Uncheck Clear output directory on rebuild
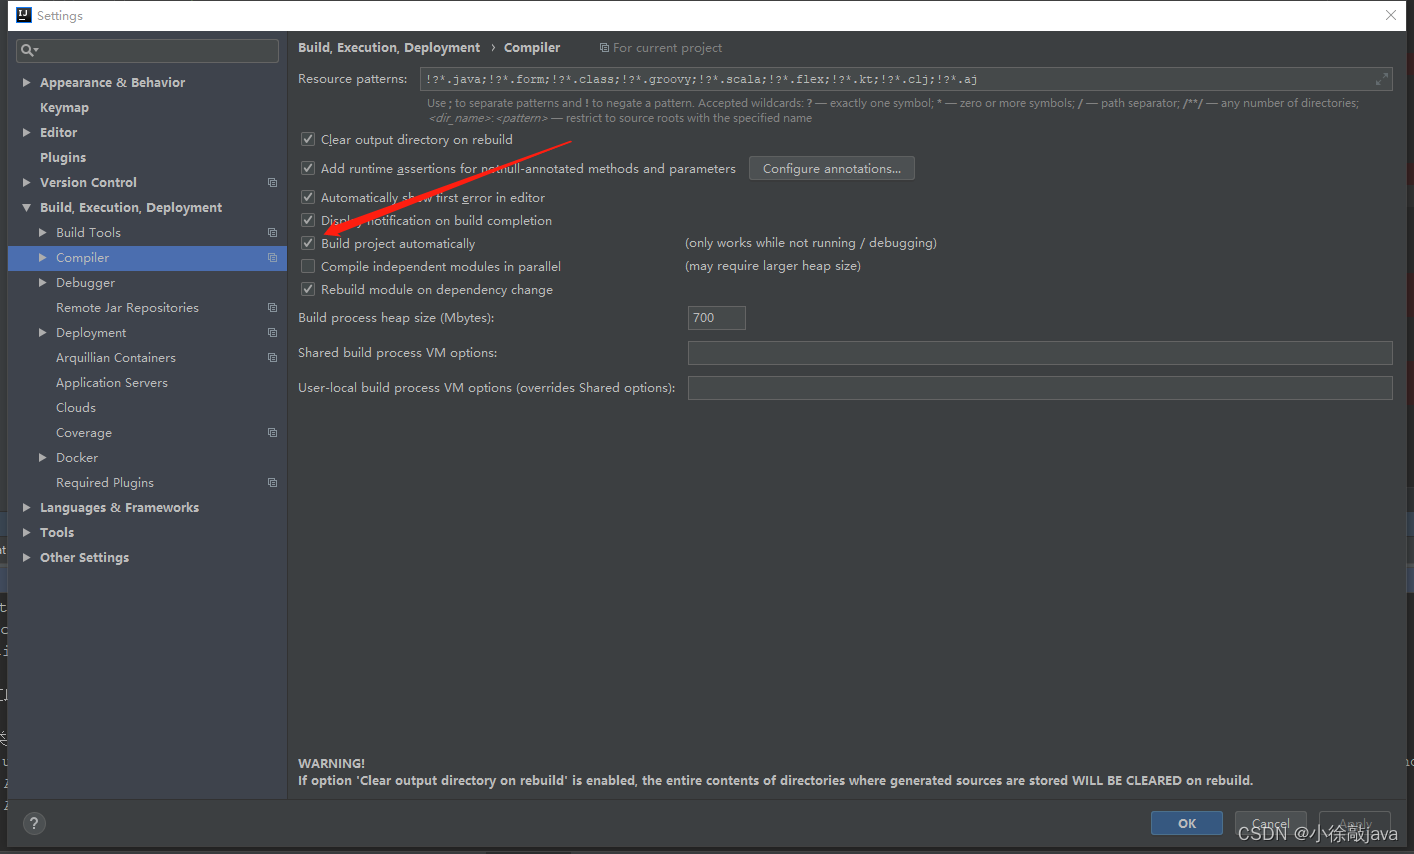The height and width of the screenshot is (854, 1414). (x=308, y=139)
